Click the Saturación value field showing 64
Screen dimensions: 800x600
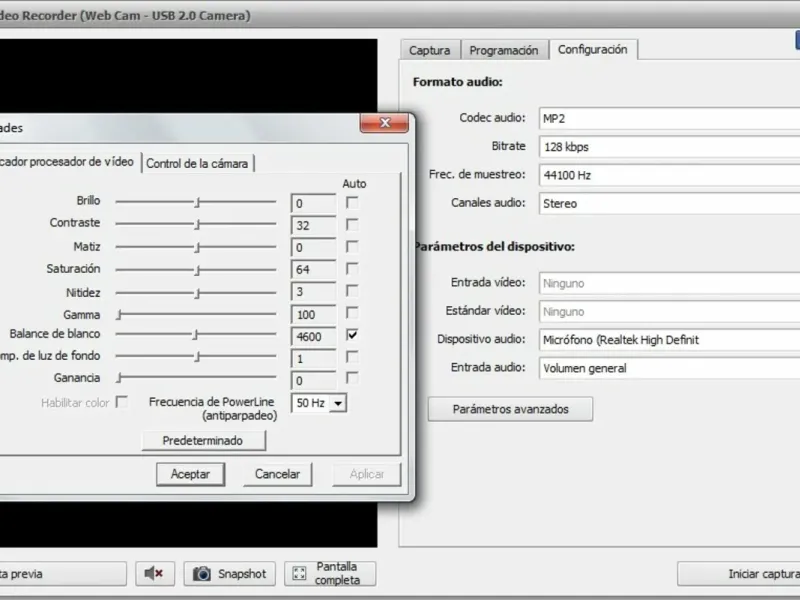tap(313, 269)
